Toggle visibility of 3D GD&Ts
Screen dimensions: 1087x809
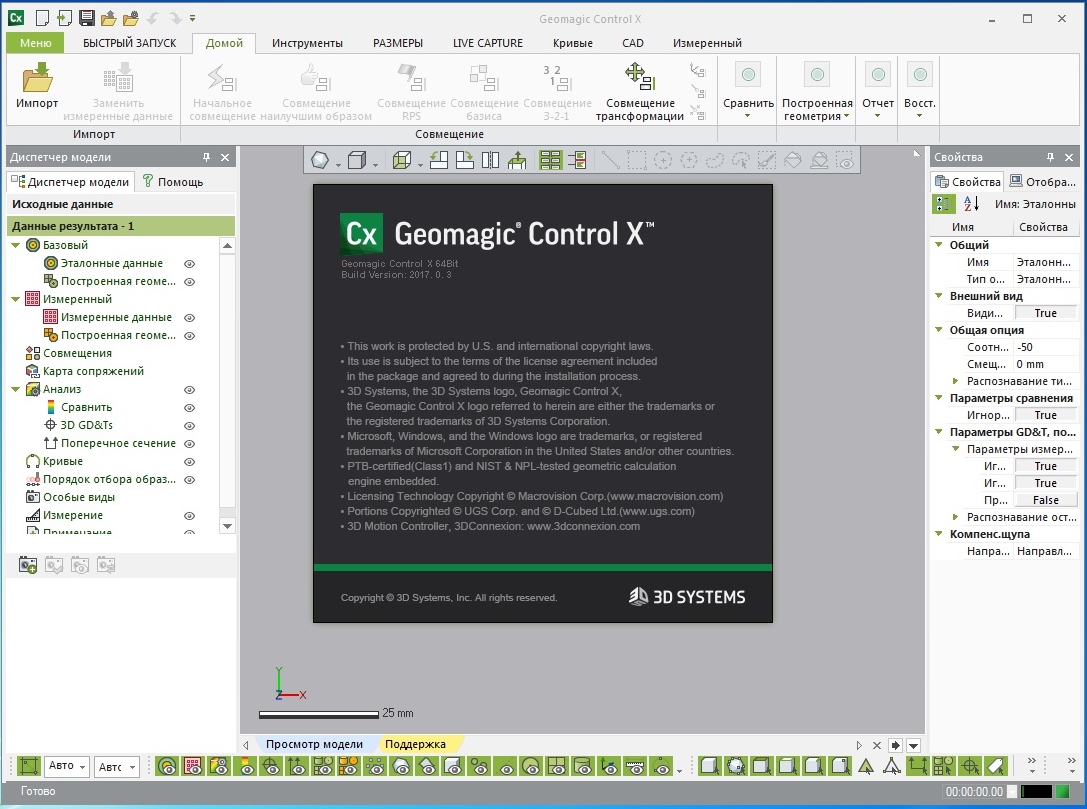pos(189,426)
